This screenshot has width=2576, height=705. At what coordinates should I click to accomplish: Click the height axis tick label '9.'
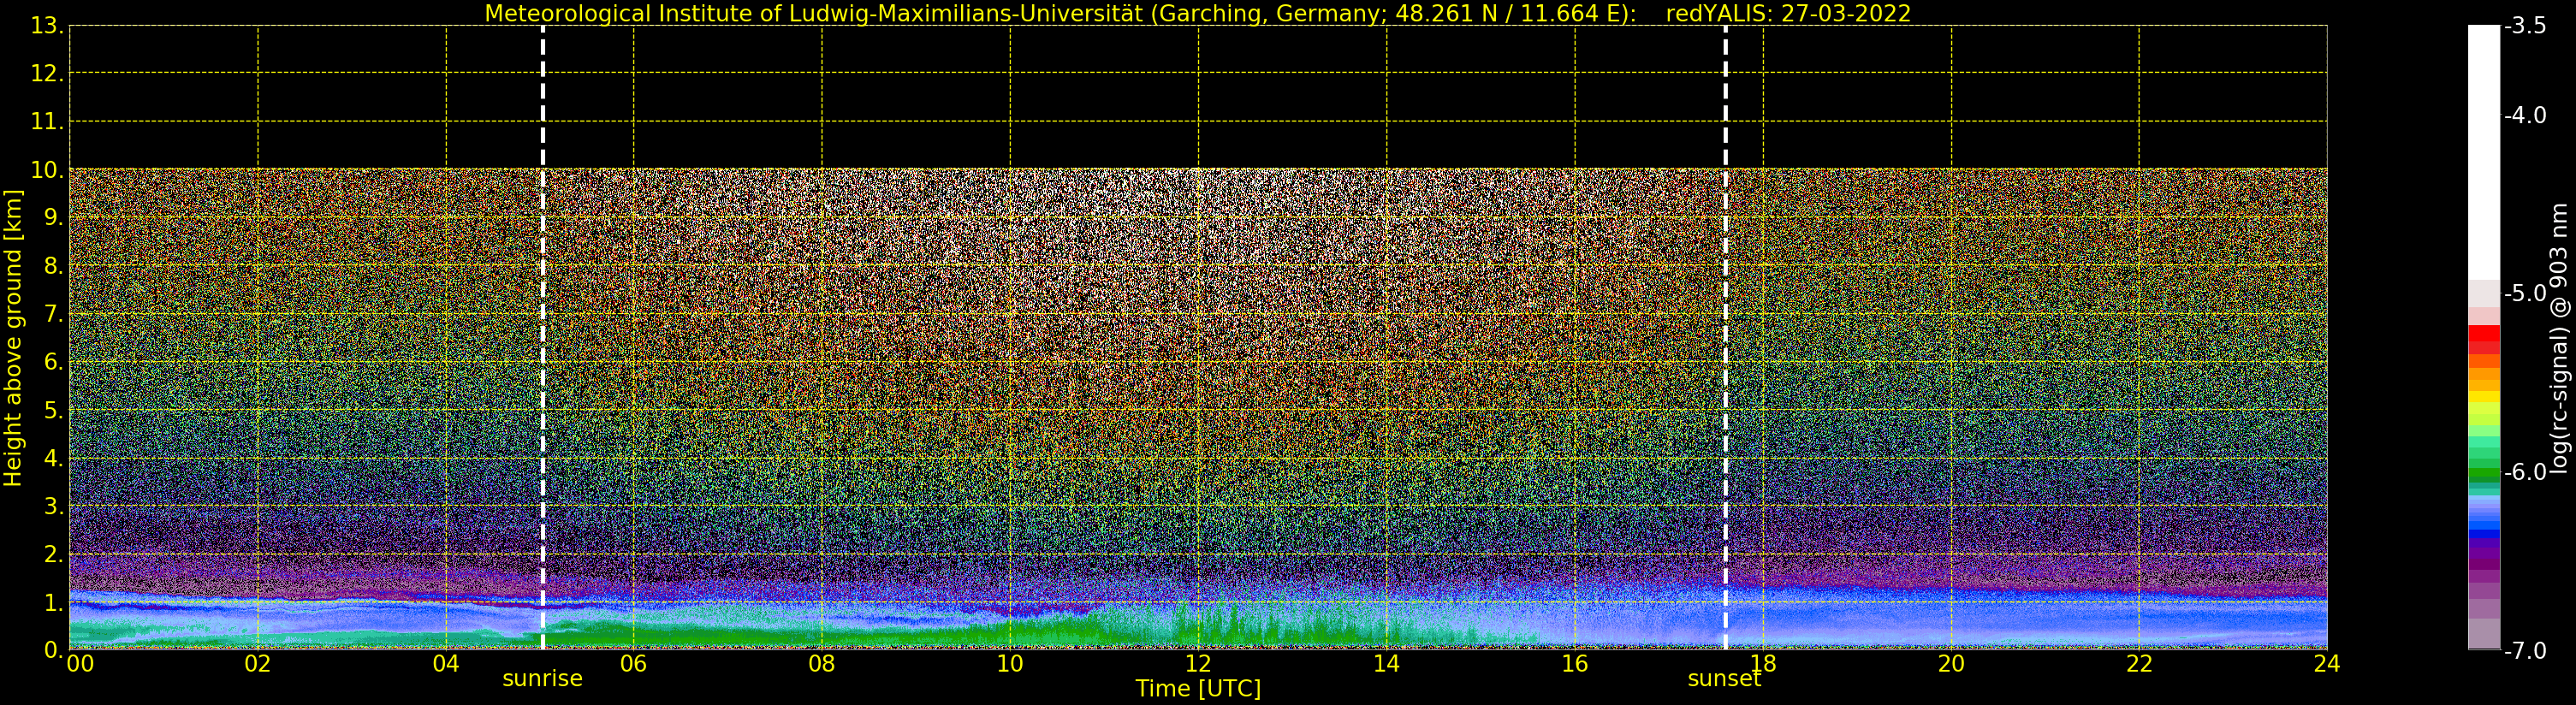(54, 218)
